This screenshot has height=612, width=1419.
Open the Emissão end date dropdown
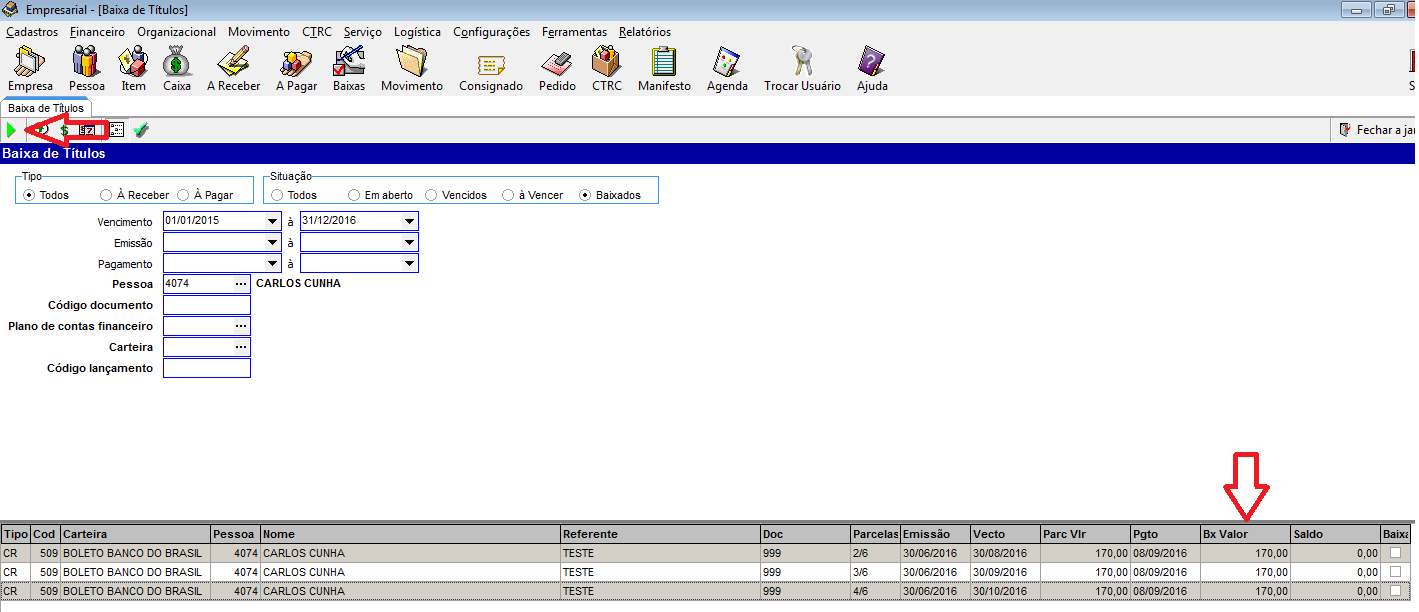click(409, 242)
